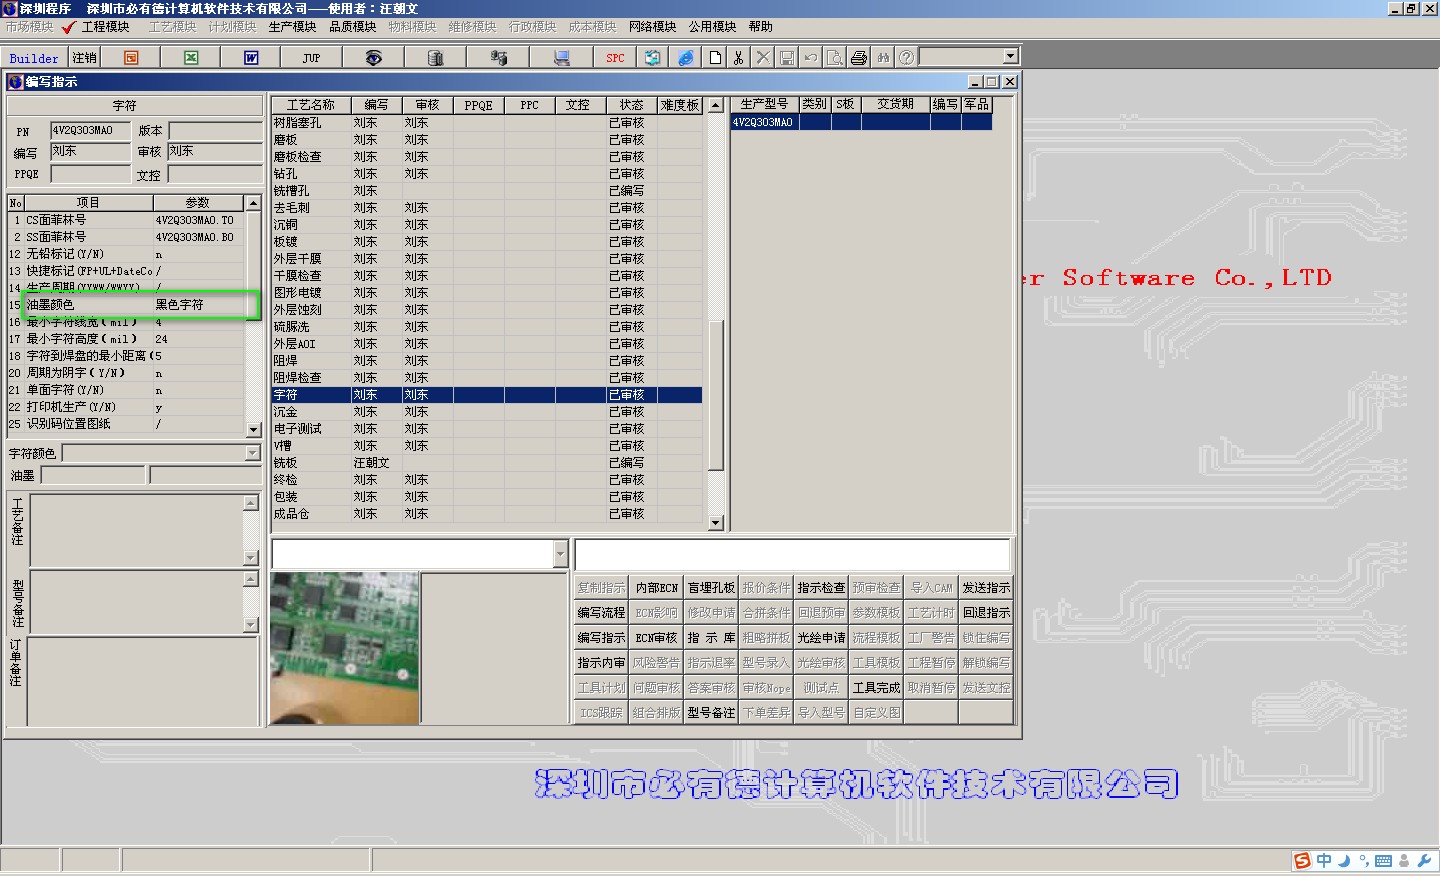Click the 难度板 column header
Screen dimensions: 1440x876
[680, 105]
